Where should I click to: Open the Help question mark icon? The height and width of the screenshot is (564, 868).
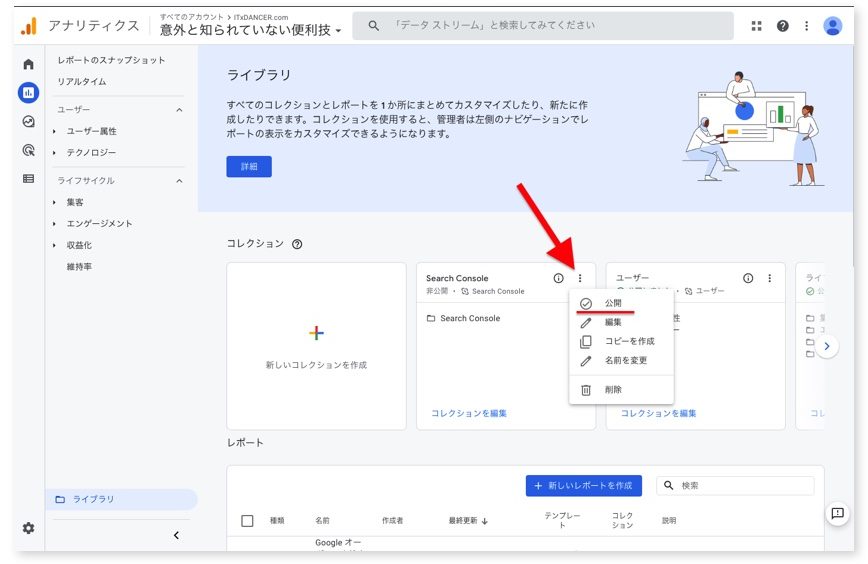[x=782, y=26]
